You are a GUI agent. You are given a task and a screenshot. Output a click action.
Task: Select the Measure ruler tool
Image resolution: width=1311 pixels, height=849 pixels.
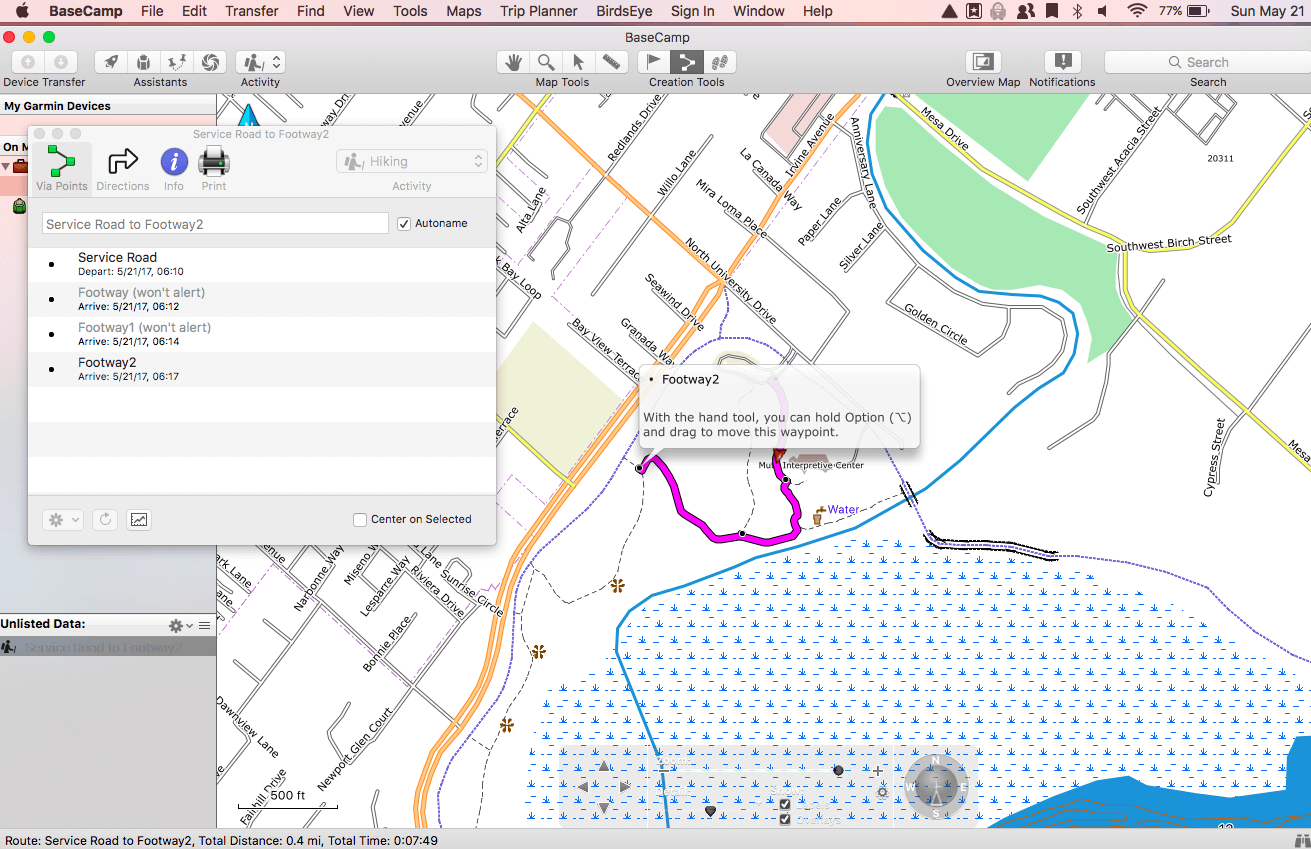(x=610, y=62)
